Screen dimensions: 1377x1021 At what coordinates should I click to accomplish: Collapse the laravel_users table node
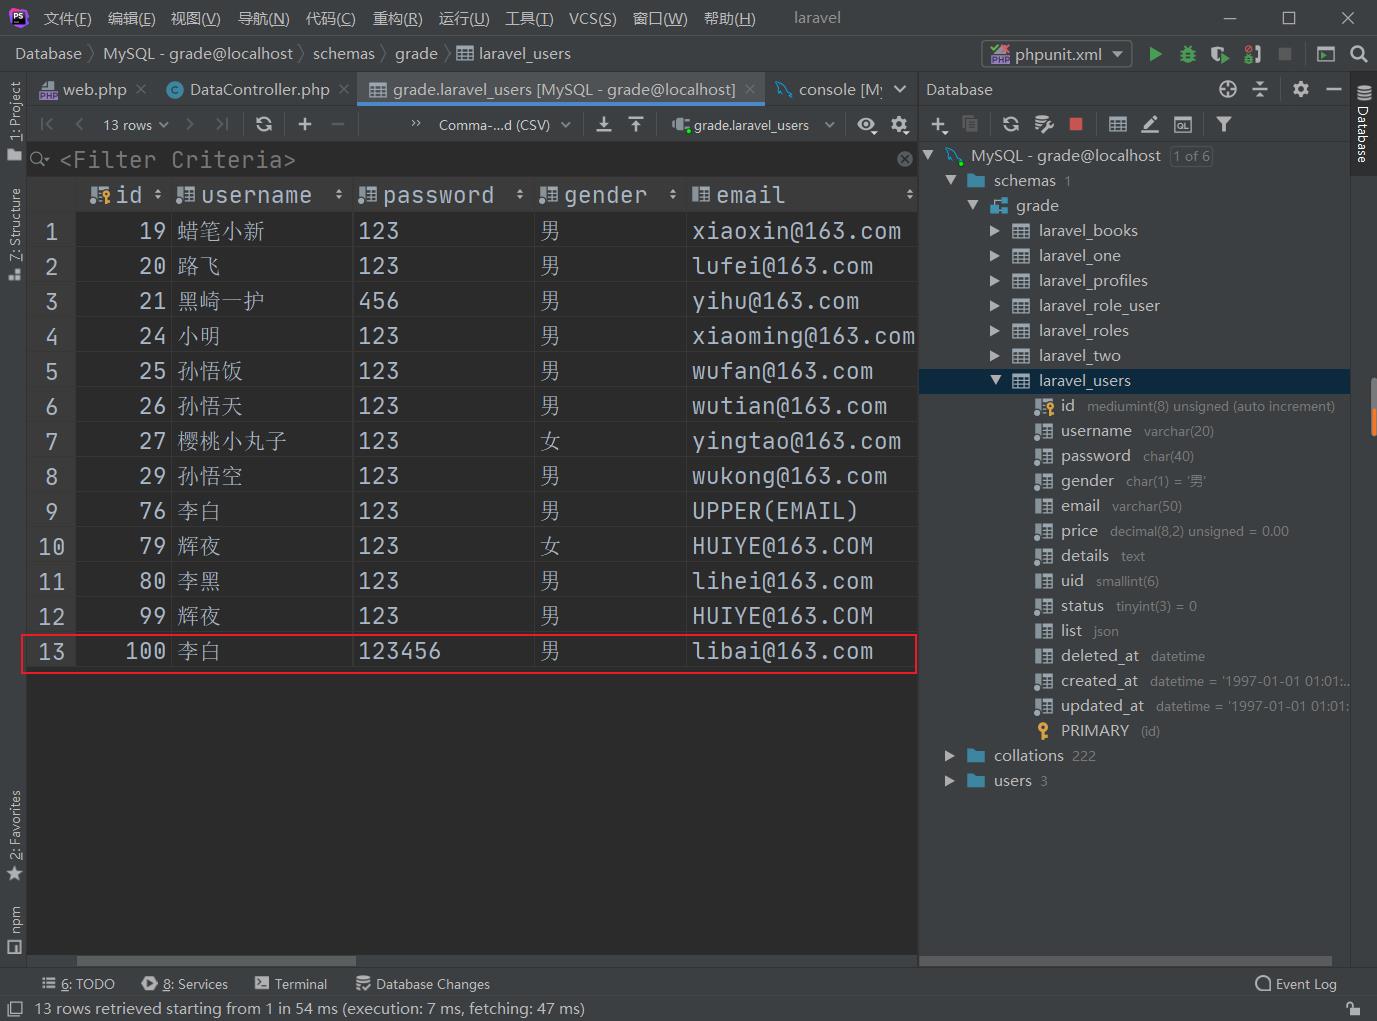pos(995,380)
